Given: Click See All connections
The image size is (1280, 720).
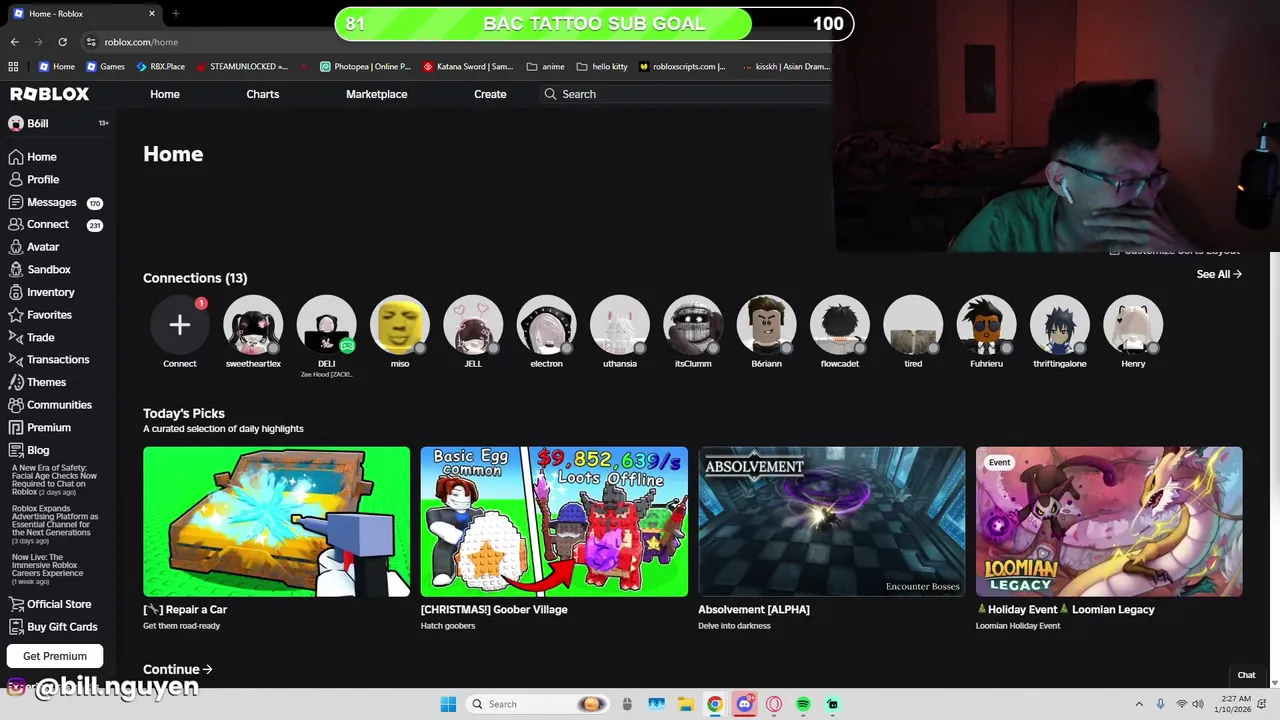Looking at the screenshot, I should (x=1219, y=274).
